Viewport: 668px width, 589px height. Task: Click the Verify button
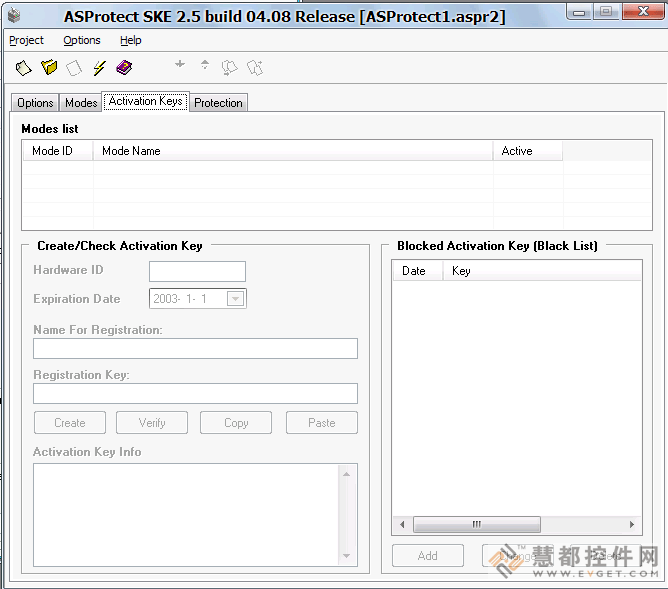click(152, 422)
